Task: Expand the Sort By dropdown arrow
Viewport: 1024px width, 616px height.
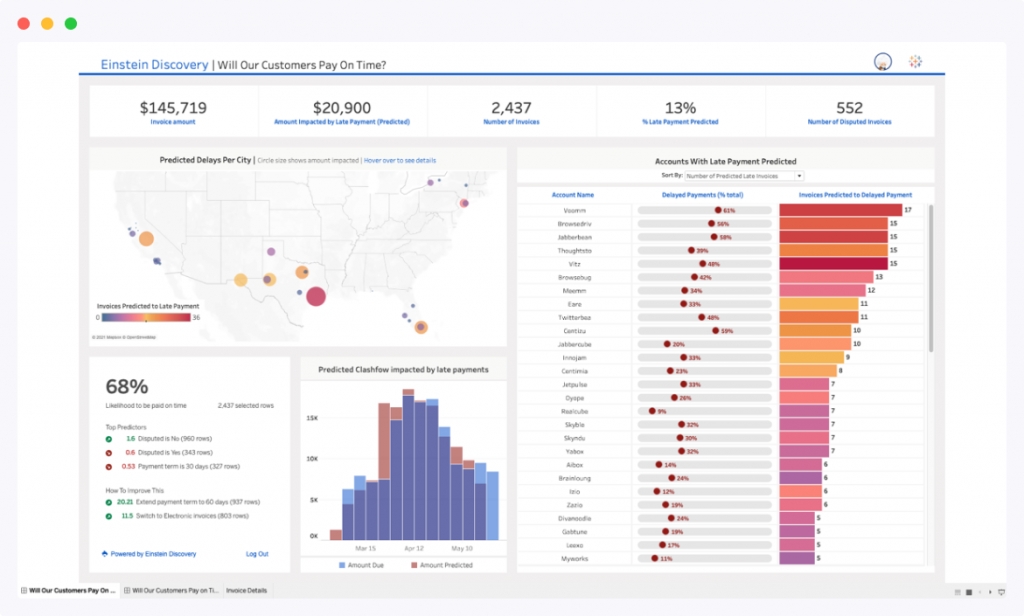Action: (x=797, y=176)
